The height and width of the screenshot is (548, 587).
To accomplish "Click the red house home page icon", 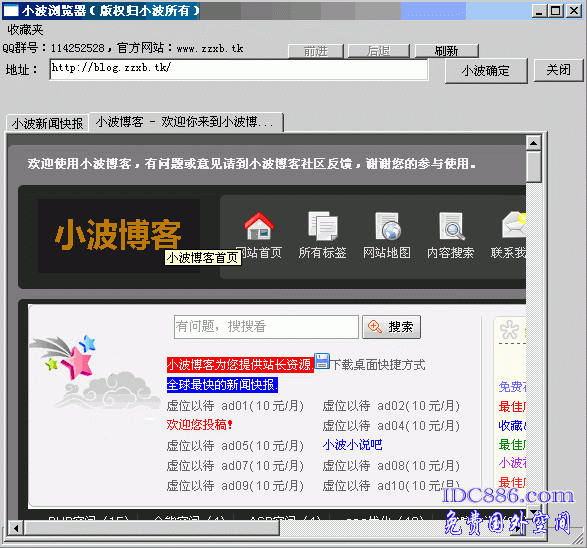I will (259, 226).
